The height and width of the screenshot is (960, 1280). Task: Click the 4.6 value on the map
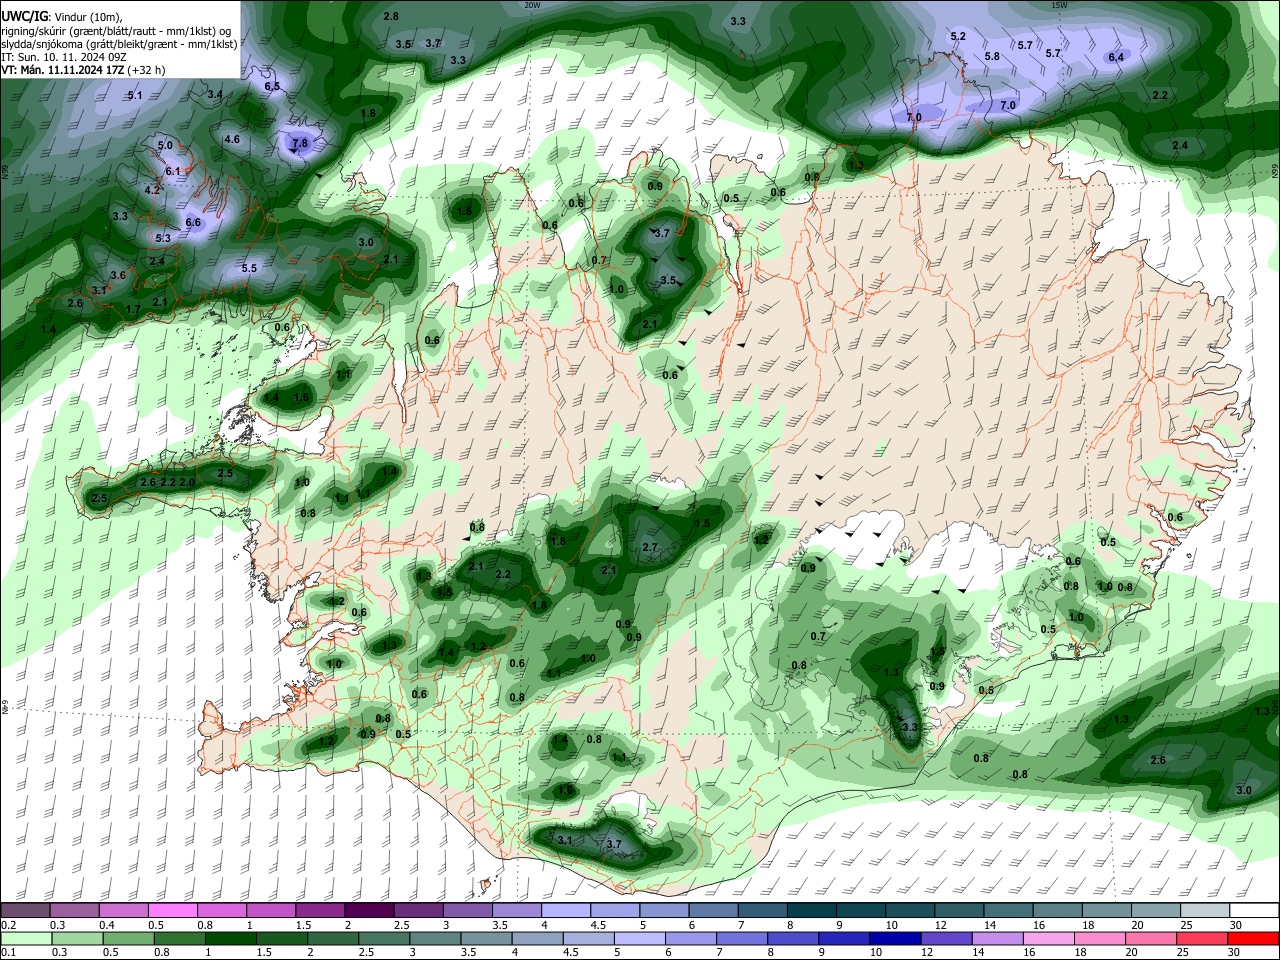[232, 139]
